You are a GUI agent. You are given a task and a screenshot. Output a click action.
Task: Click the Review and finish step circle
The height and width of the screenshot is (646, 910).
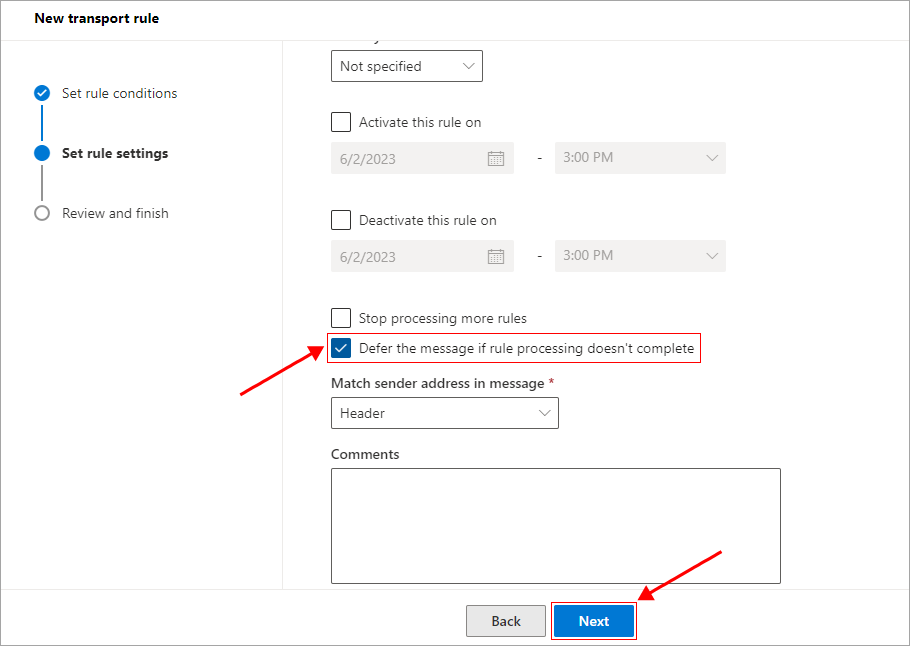[x=41, y=213]
